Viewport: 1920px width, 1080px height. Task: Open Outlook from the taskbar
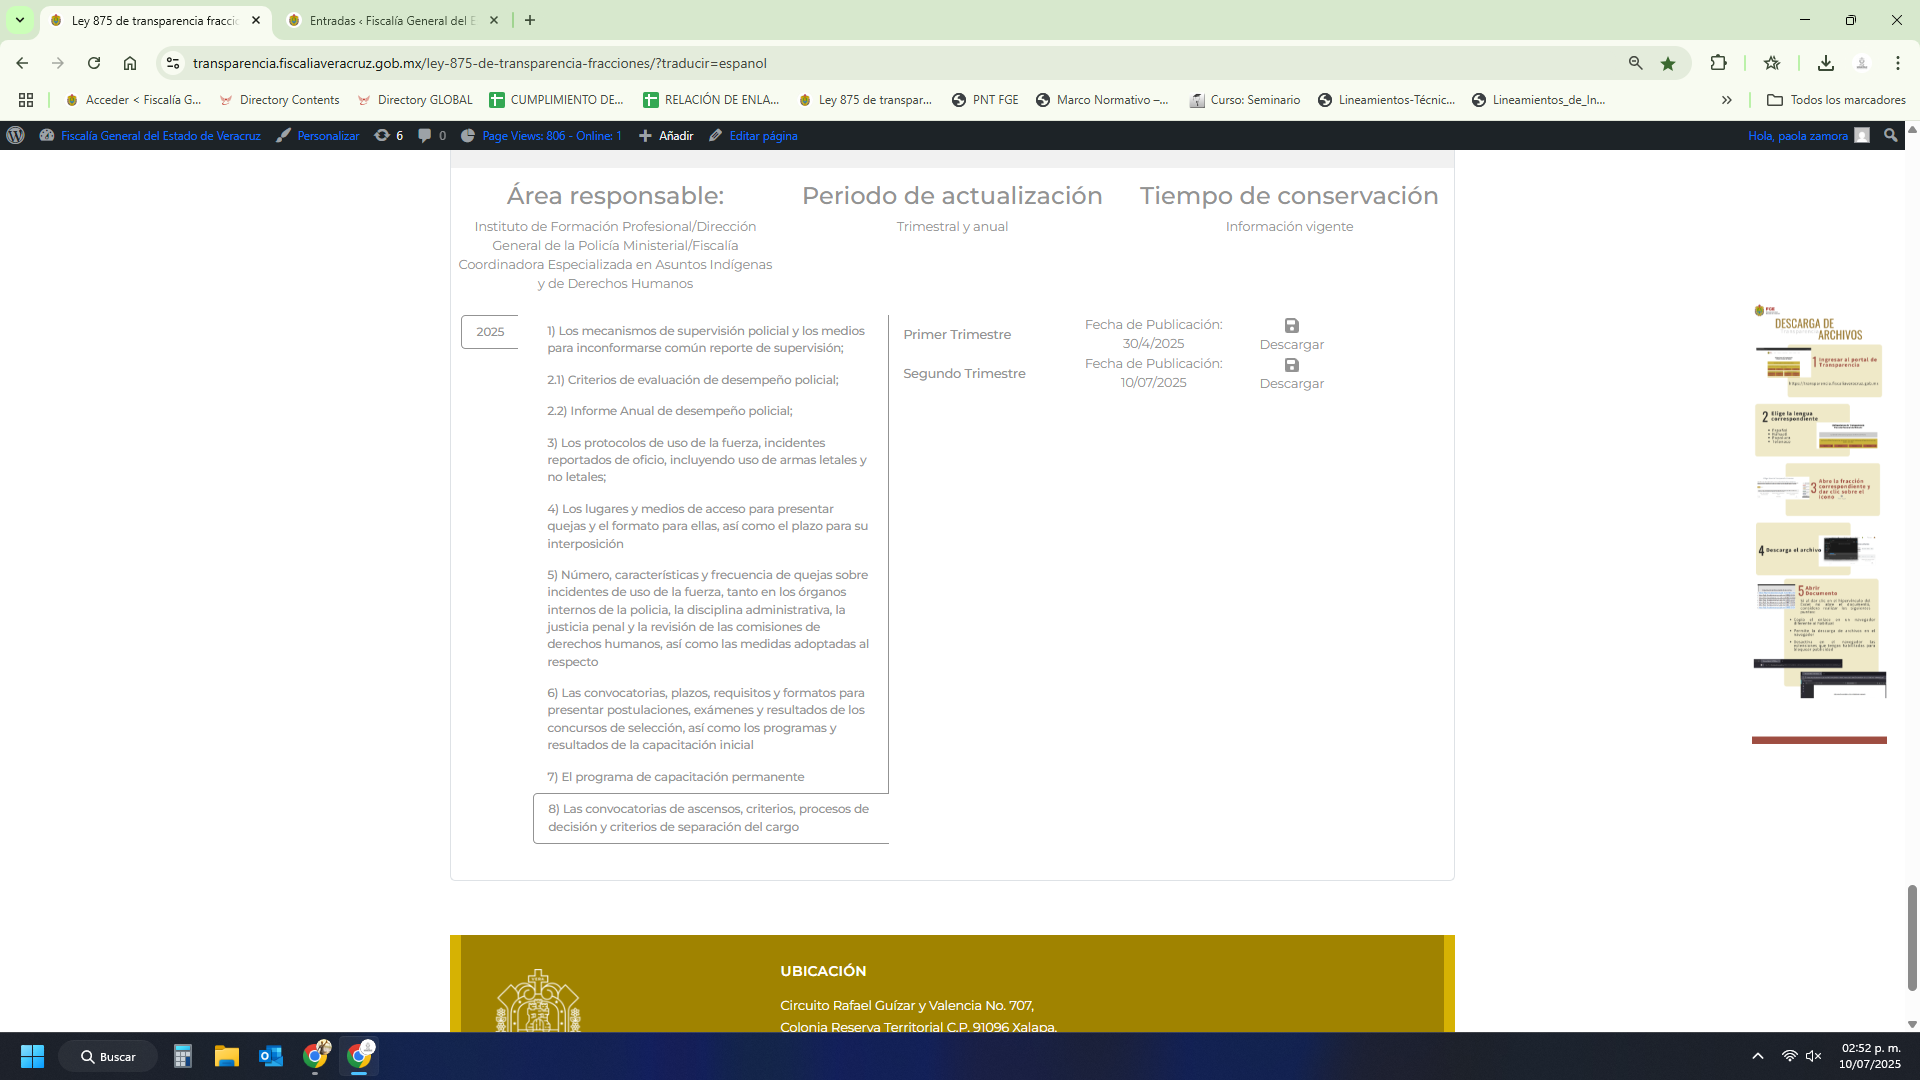coord(271,1056)
